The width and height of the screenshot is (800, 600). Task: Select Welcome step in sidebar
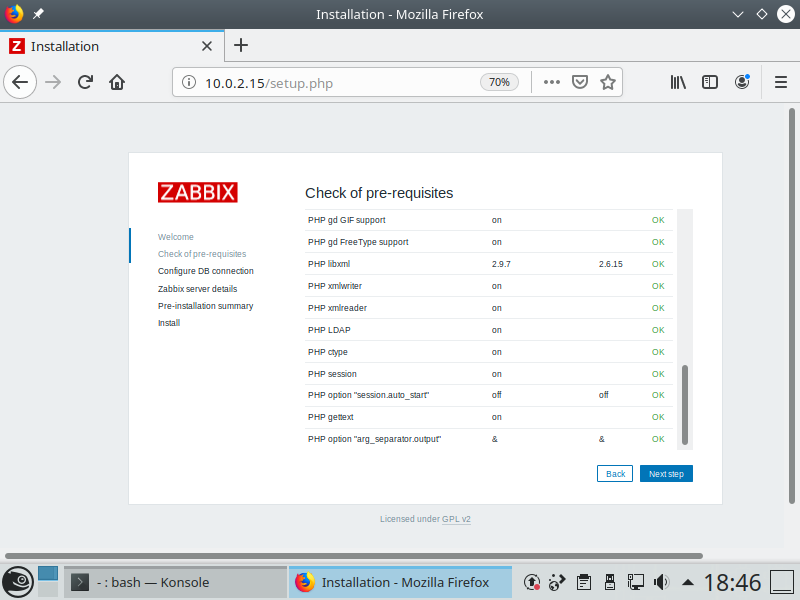(176, 237)
